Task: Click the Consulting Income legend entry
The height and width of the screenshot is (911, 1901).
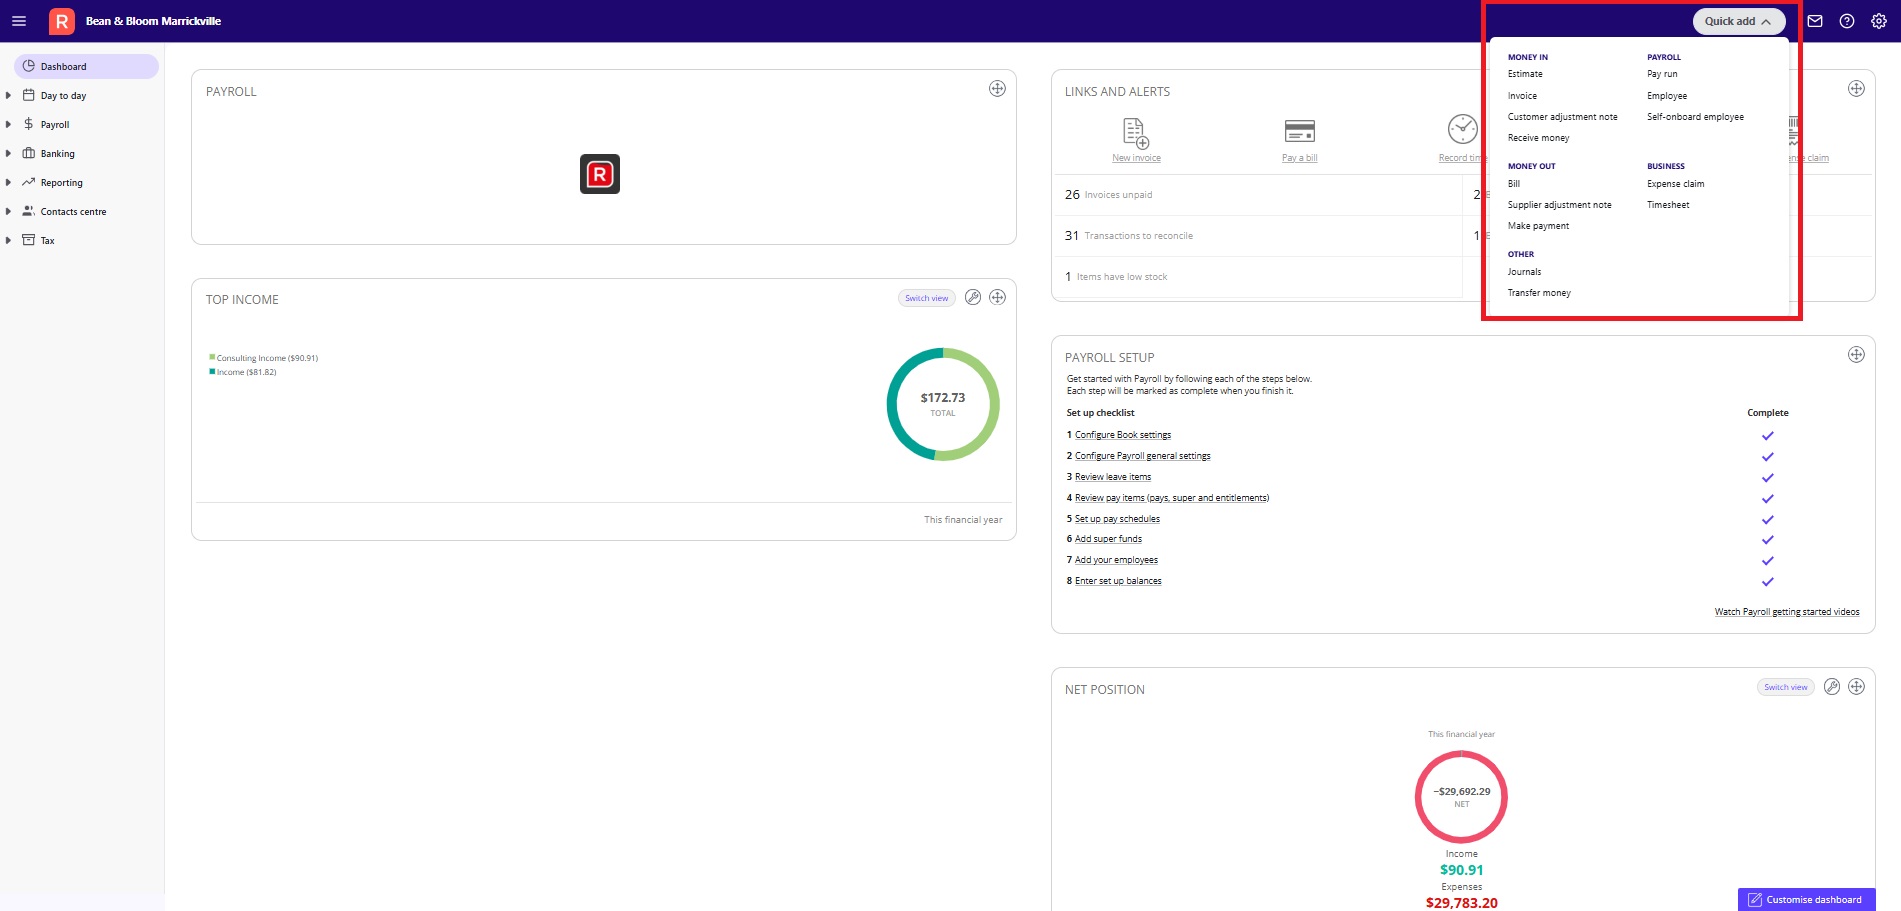Action: (x=264, y=358)
